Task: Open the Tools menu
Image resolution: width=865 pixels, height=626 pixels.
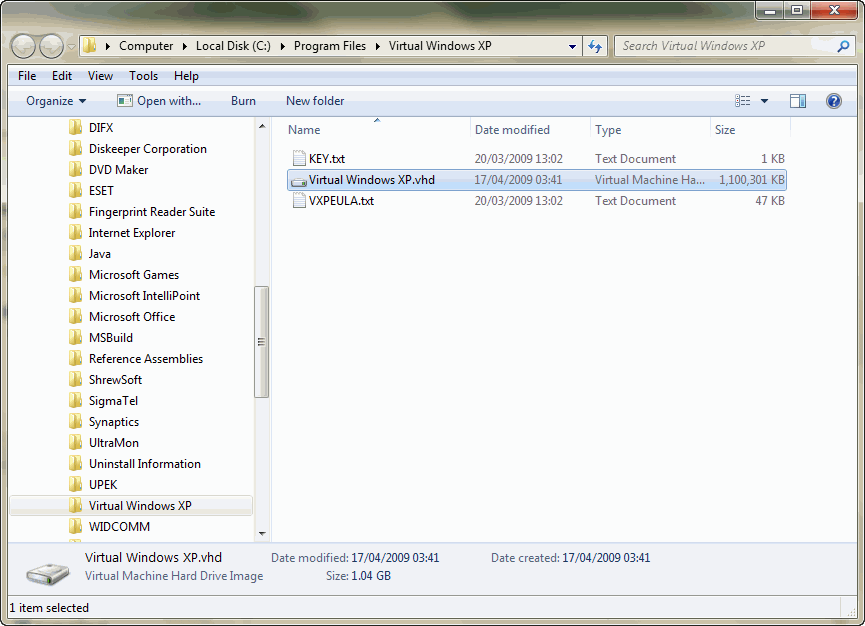Action: [x=143, y=76]
